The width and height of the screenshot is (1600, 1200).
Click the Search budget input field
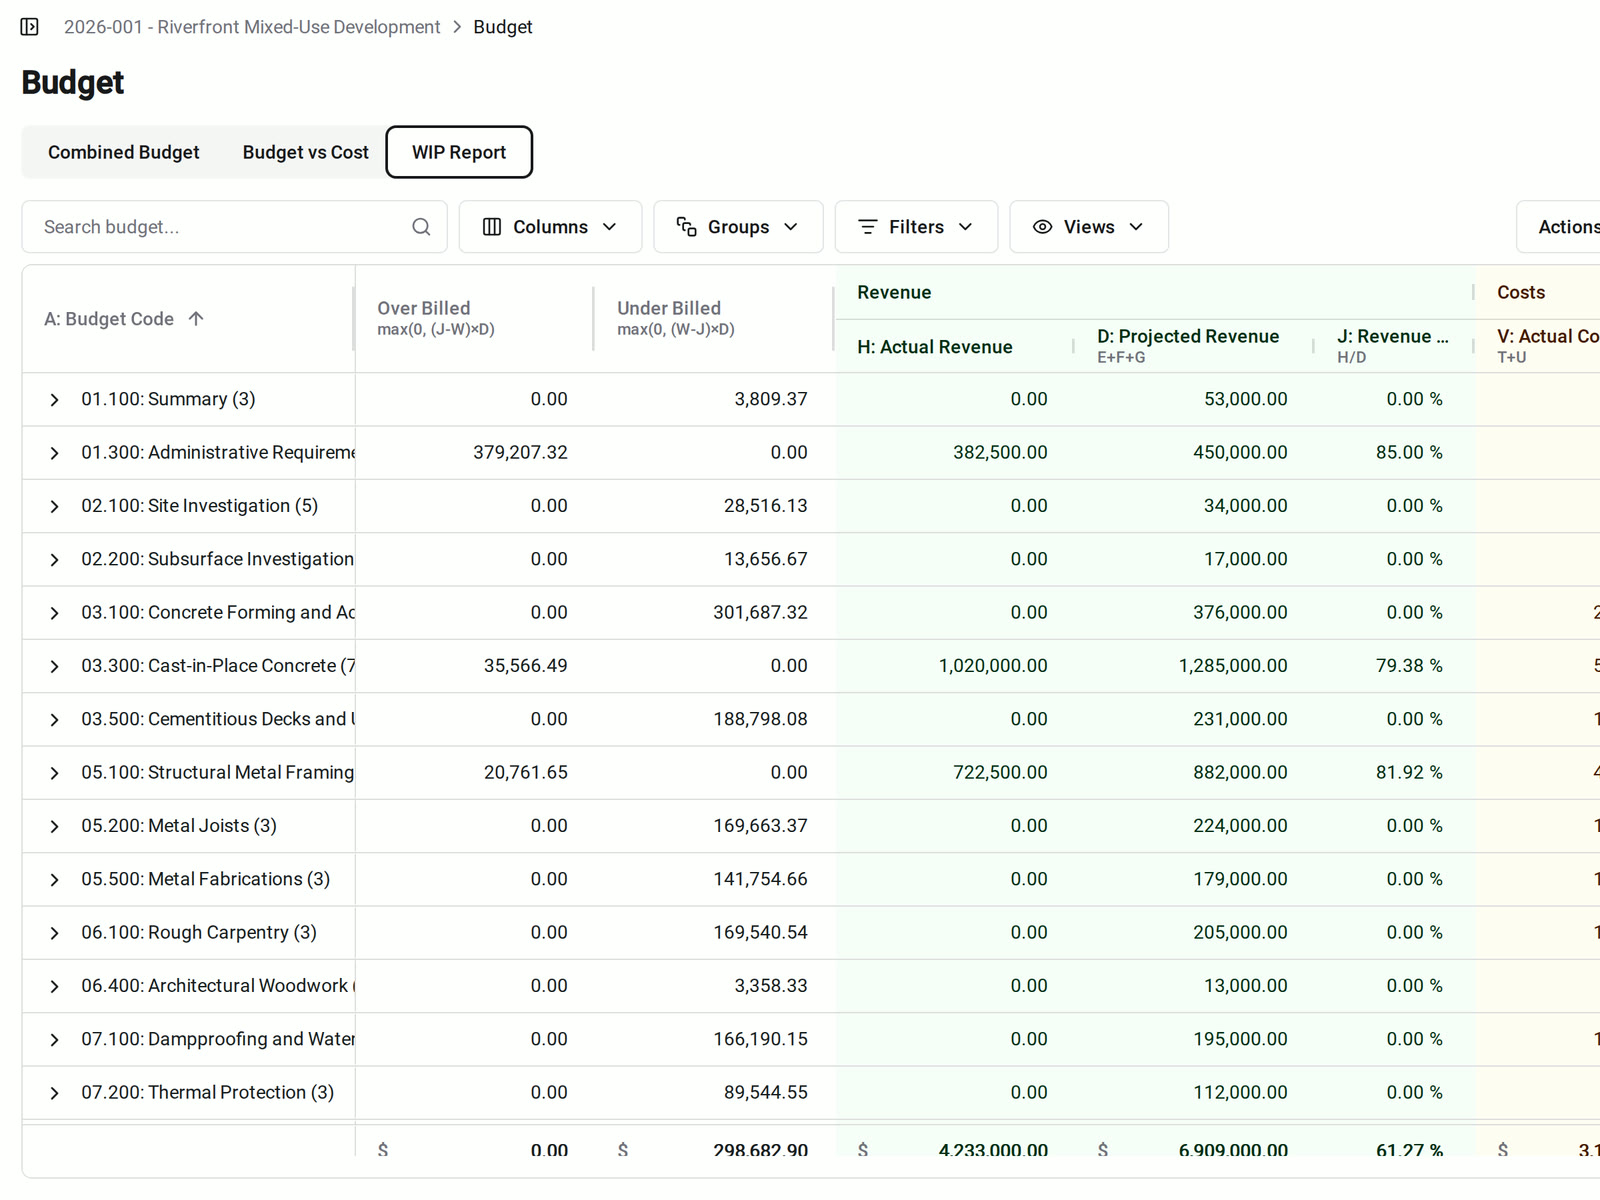pyautogui.click(x=234, y=227)
